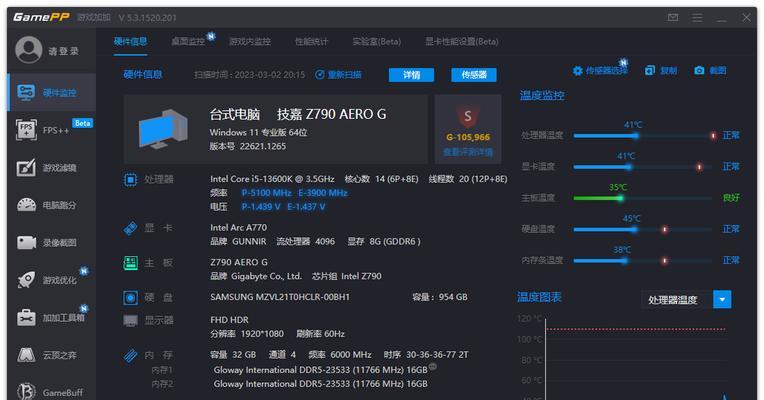
Task: Click the 复制 copy icon
Action: [x=649, y=71]
